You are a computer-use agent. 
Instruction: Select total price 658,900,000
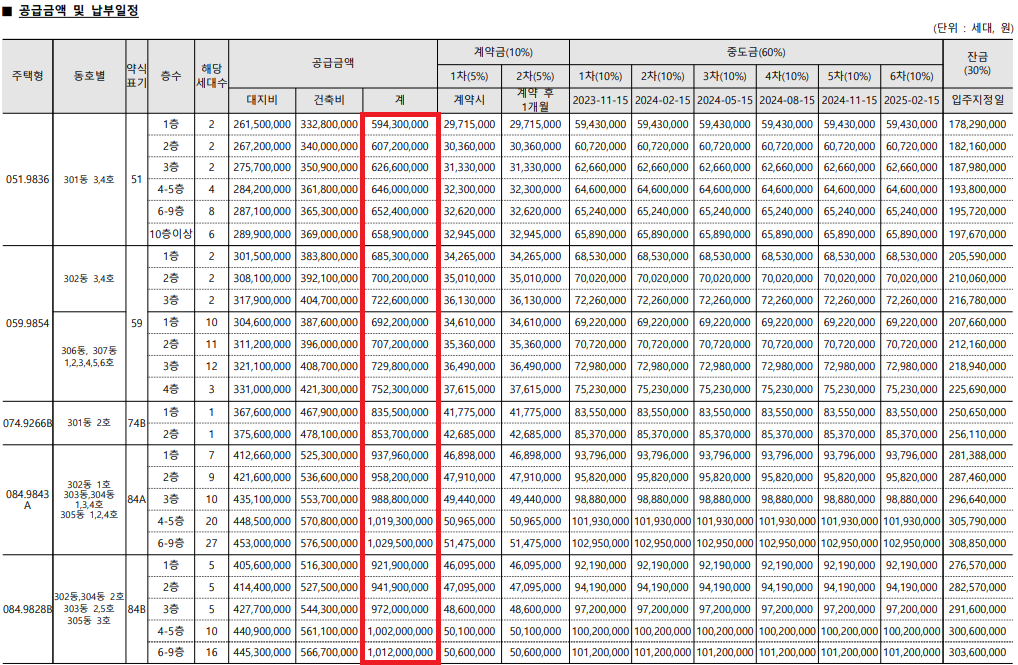pyautogui.click(x=400, y=234)
